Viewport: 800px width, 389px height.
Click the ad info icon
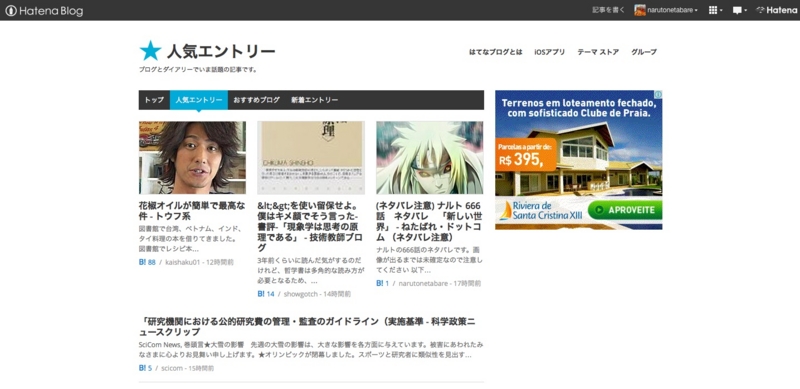click(x=658, y=94)
